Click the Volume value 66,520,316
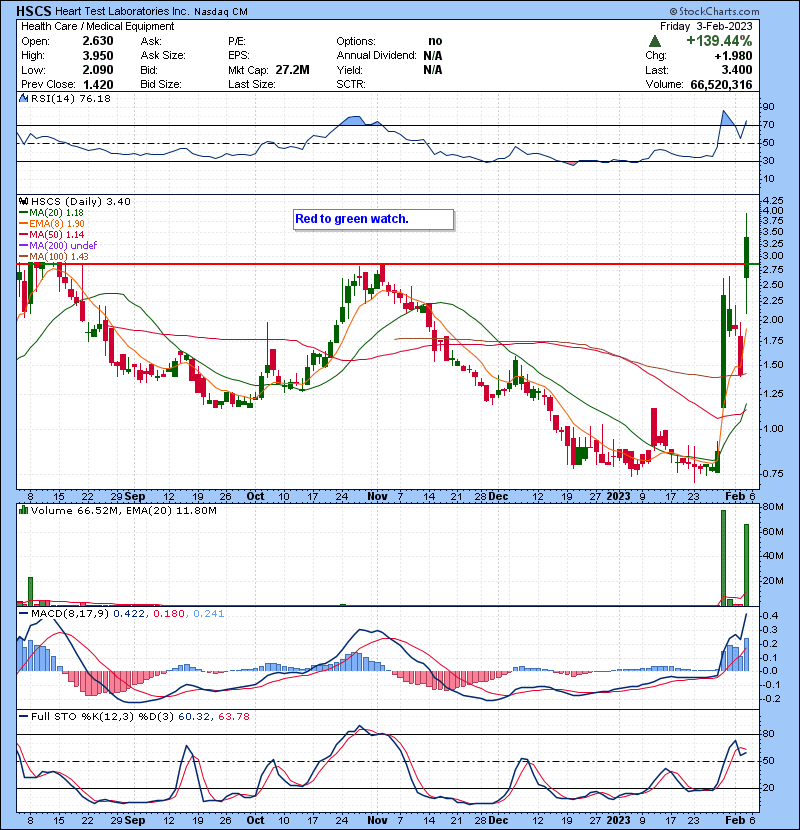This screenshot has height=830, width=800. 721,84
